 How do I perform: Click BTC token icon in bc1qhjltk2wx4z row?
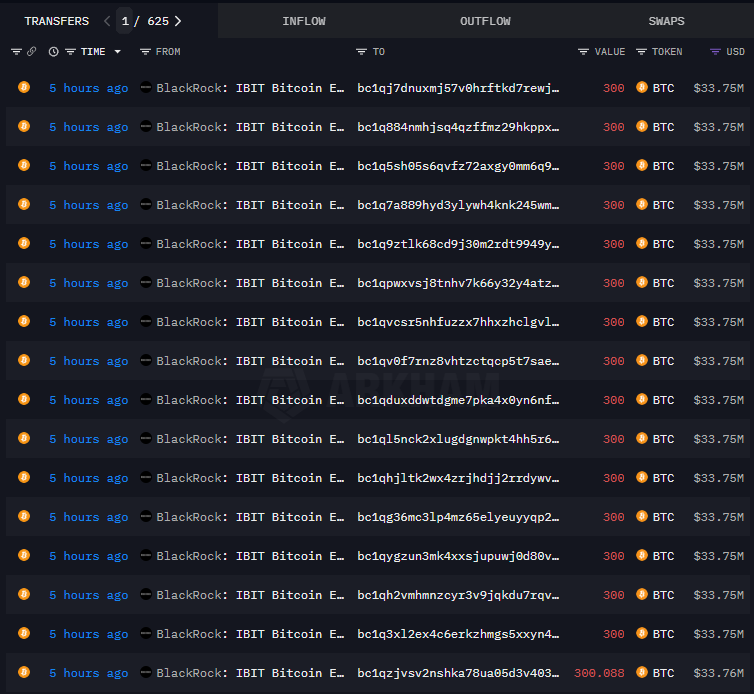[x=641, y=477]
